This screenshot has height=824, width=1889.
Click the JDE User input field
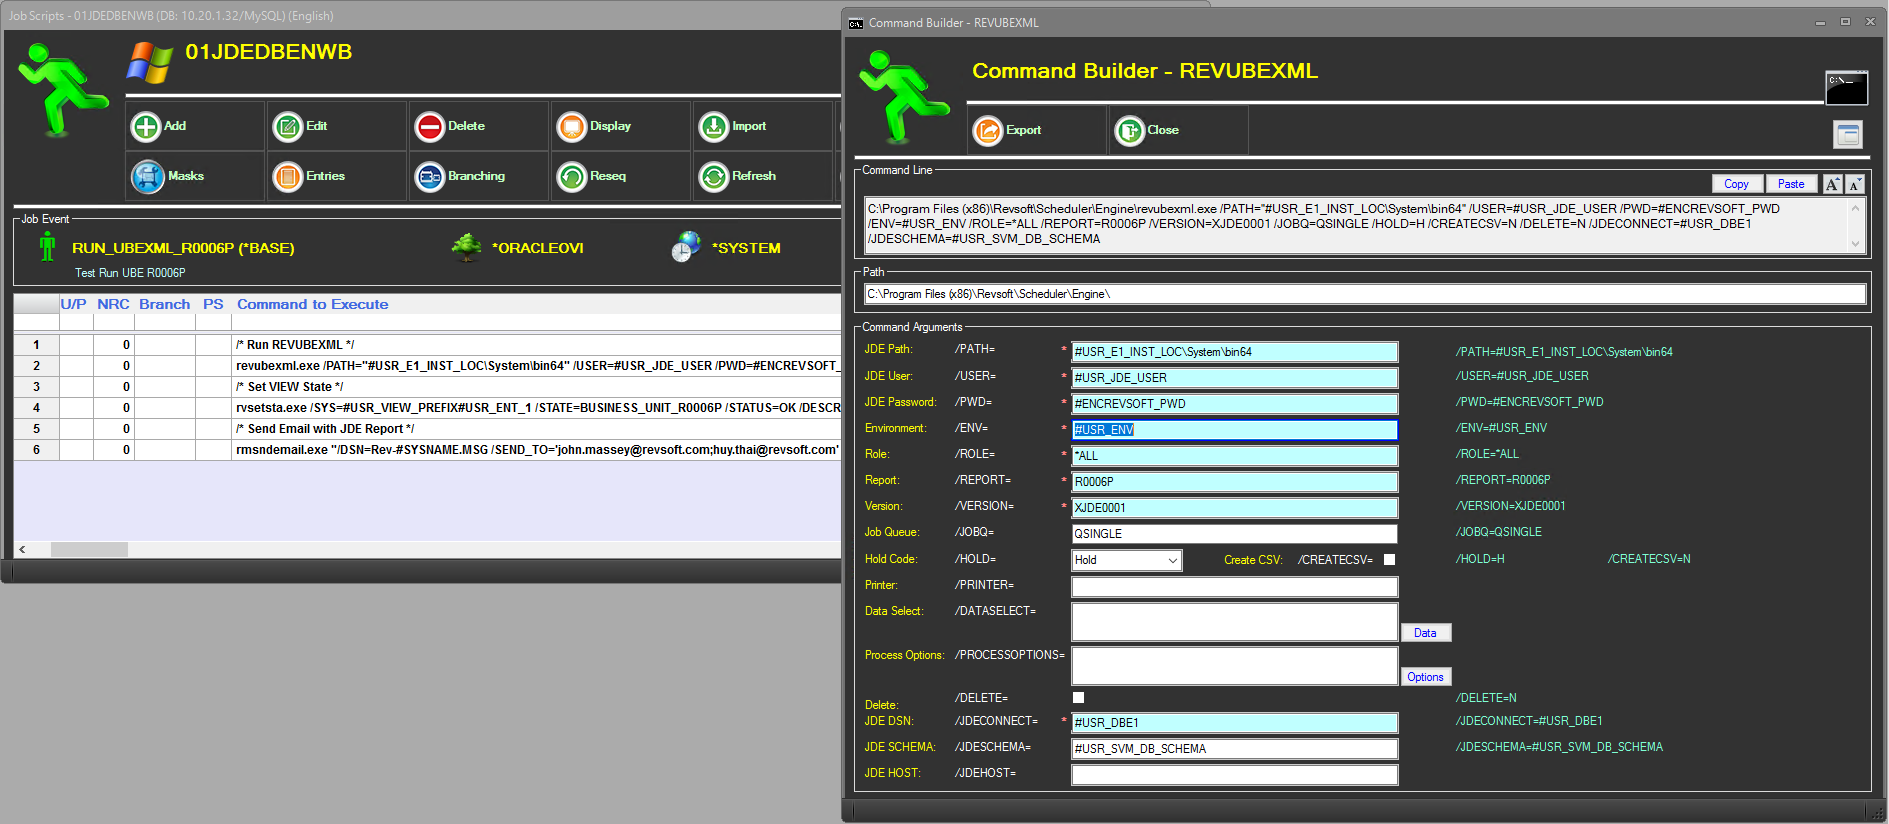click(1234, 378)
